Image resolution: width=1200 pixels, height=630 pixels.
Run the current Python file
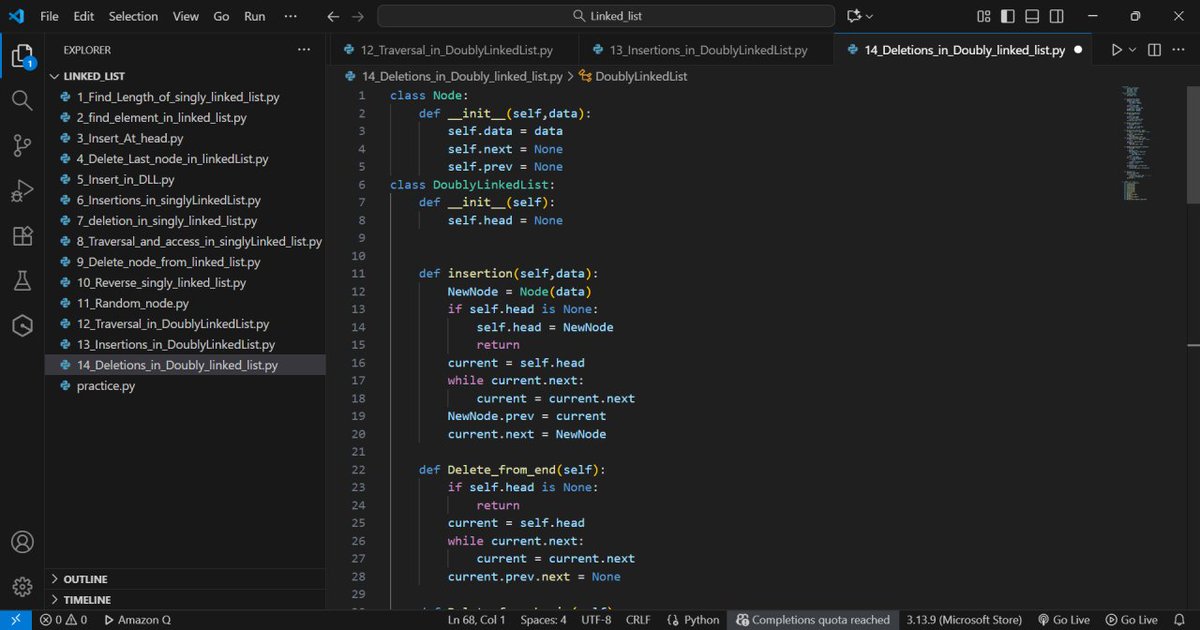coord(1116,49)
